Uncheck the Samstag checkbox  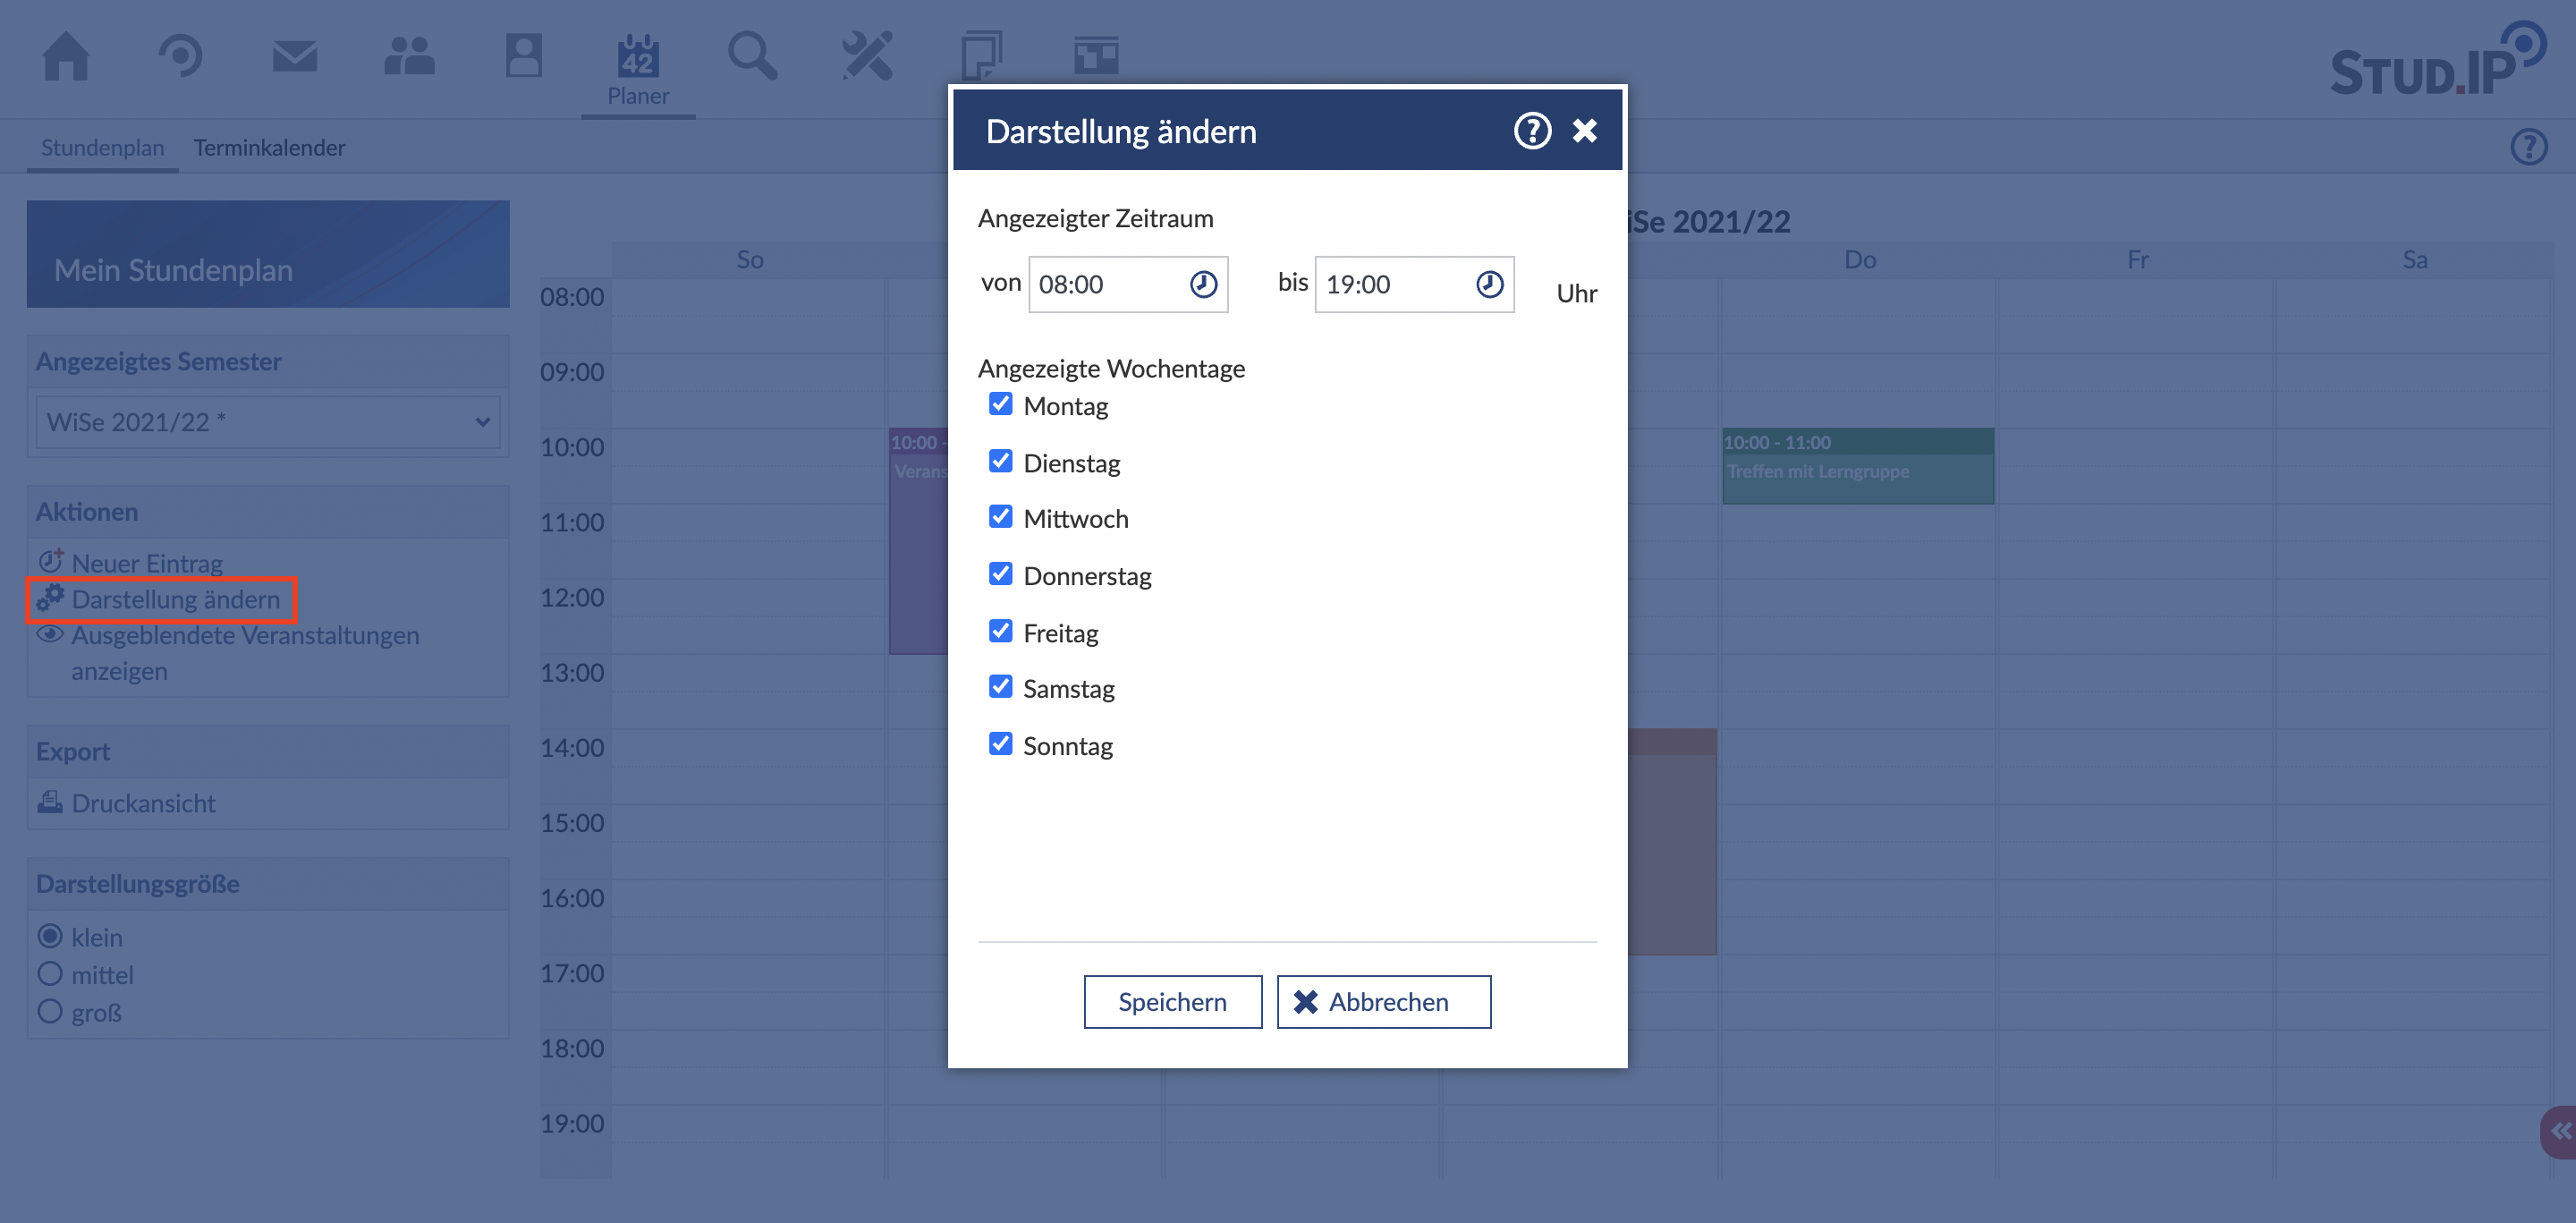[x=1000, y=687]
